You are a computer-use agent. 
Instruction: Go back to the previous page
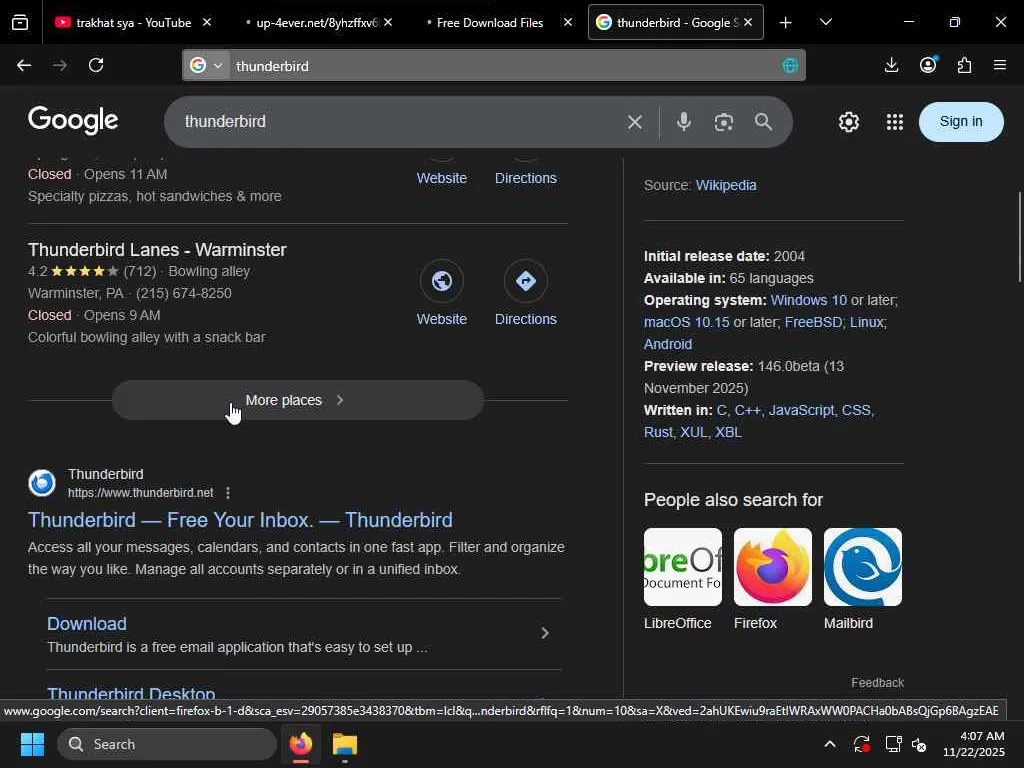point(24,65)
